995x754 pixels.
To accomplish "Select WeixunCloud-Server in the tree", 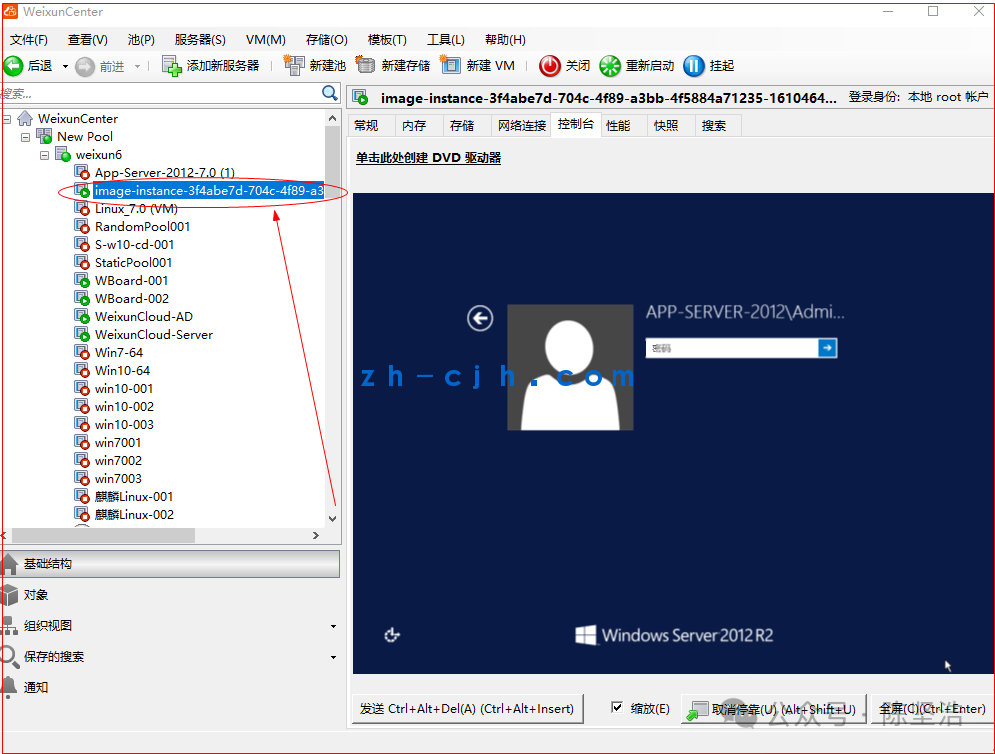I will 154,334.
